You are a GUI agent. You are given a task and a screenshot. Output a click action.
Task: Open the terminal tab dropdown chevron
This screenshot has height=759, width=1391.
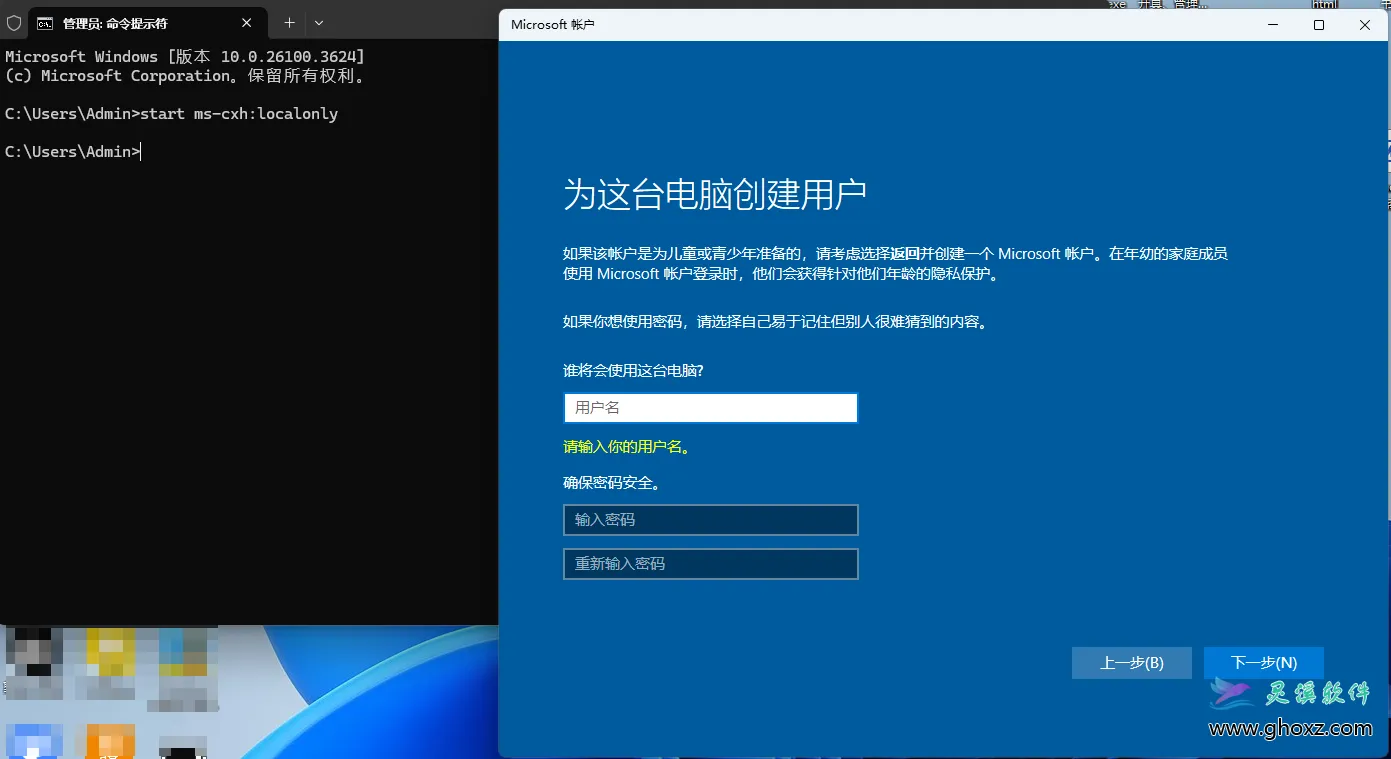coord(319,22)
